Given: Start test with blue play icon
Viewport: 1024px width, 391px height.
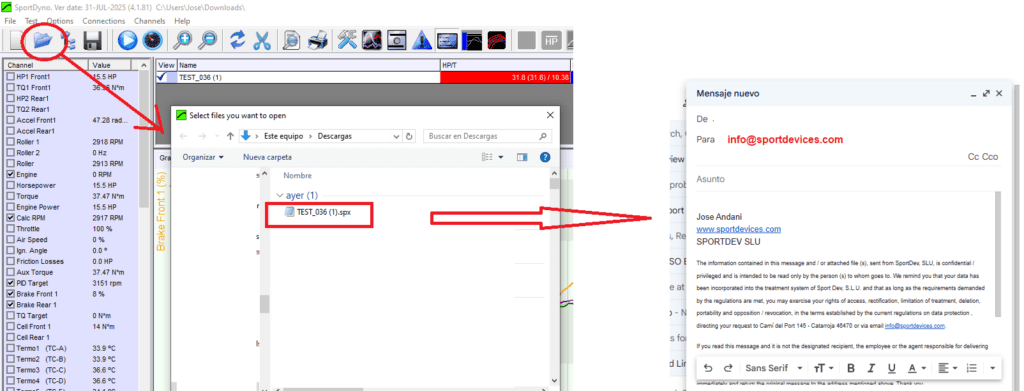Looking at the screenshot, I should 127,40.
